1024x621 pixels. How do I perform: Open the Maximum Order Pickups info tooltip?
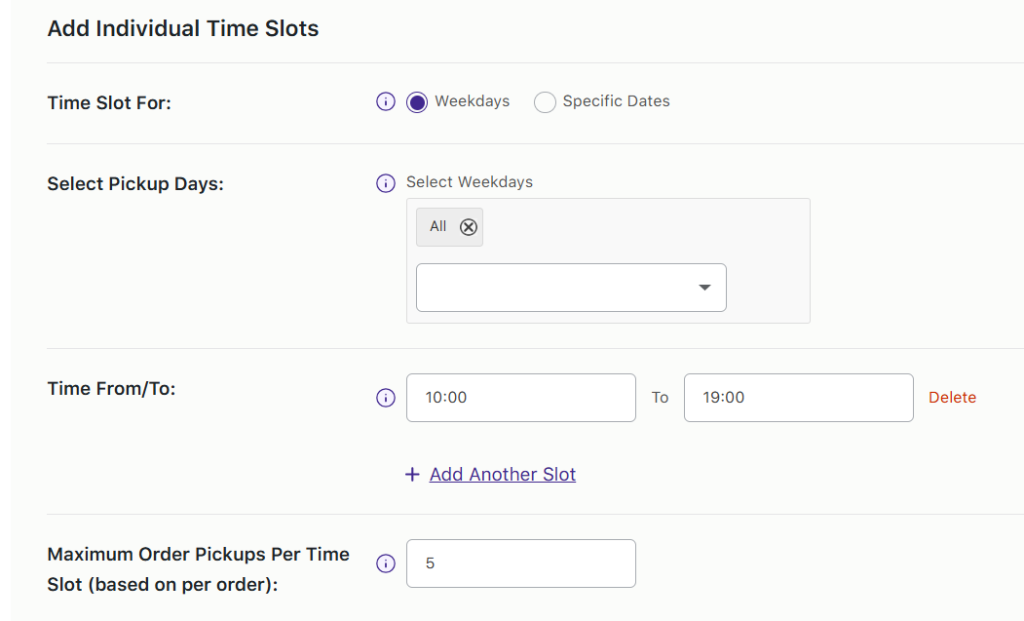386,563
